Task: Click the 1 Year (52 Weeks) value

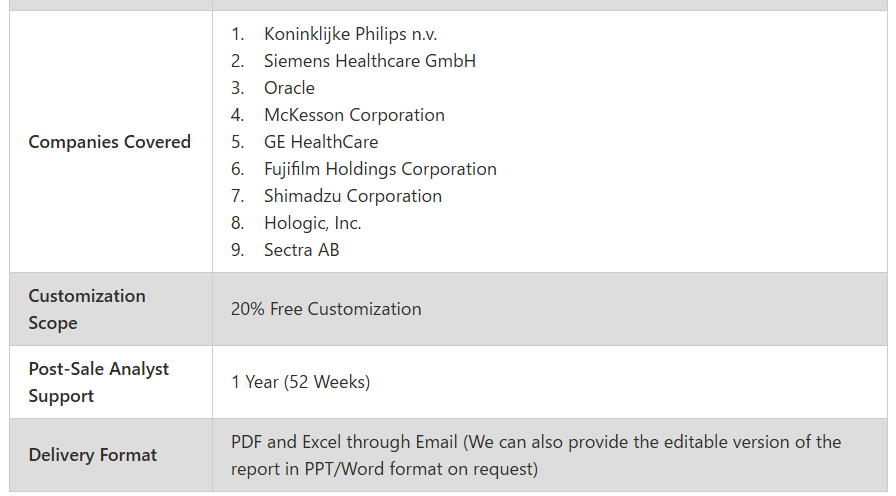Action: [301, 382]
